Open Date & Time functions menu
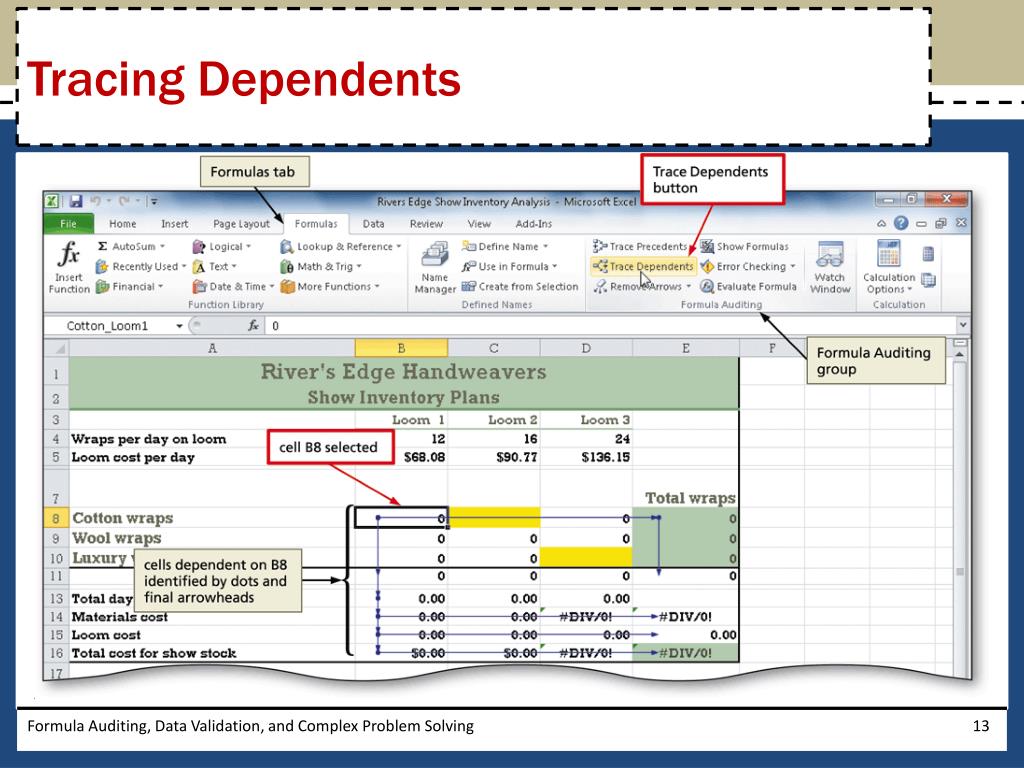 pos(232,287)
